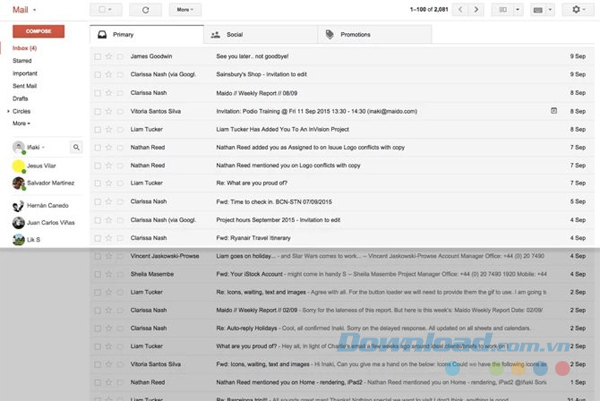Image resolution: width=600 pixels, height=401 pixels.
Task: Star the Vitoria Santos Silva email
Action: (x=109, y=110)
